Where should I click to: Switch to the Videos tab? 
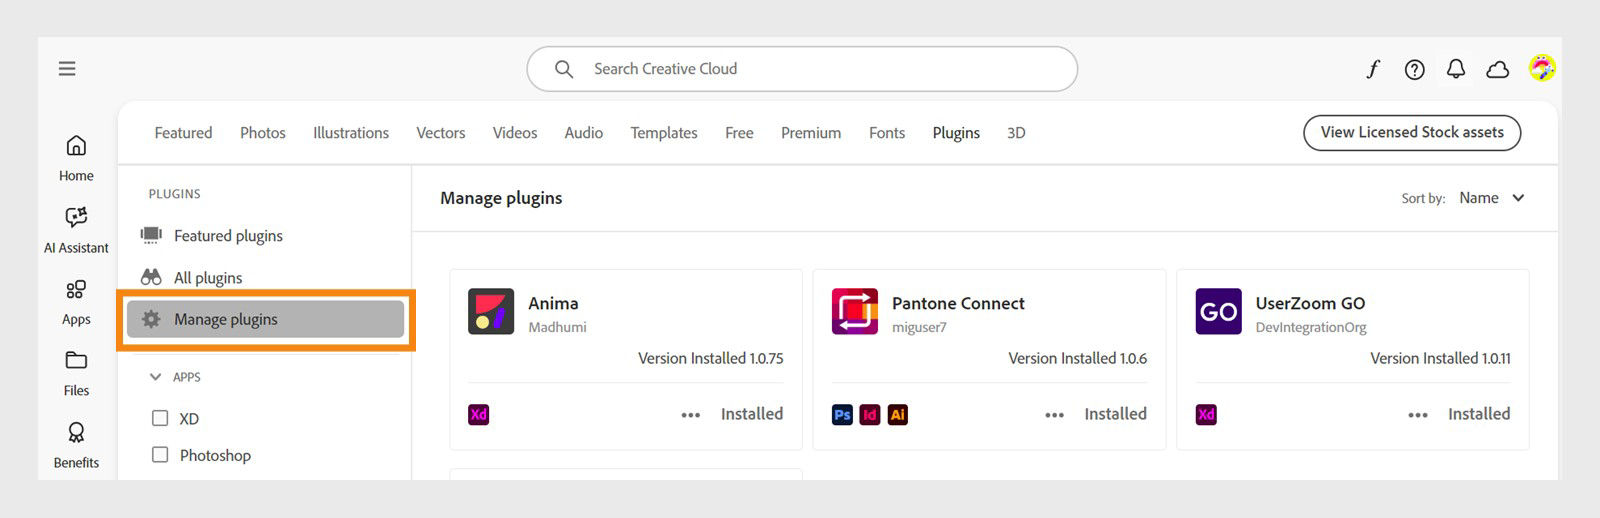pyautogui.click(x=515, y=133)
